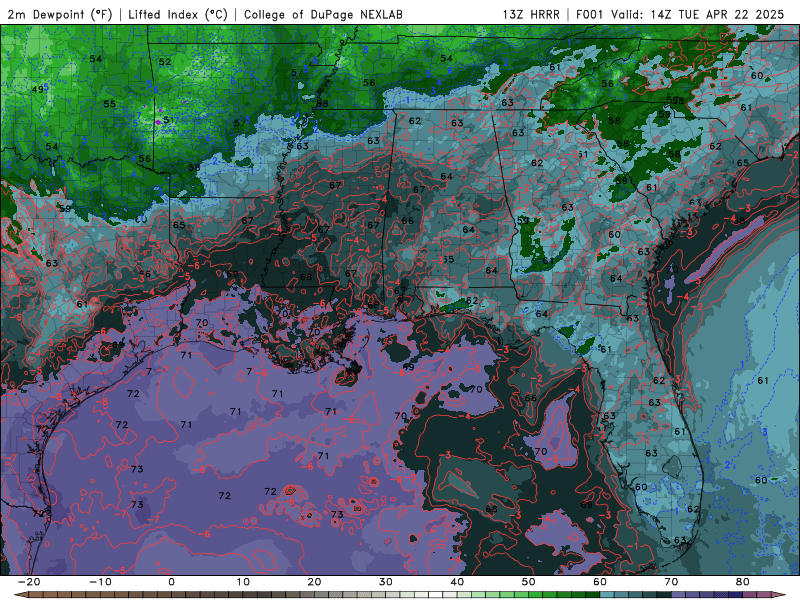Image resolution: width=800 pixels, height=600 pixels.
Task: Click the '40' label on the color scale
Action: 457,582
